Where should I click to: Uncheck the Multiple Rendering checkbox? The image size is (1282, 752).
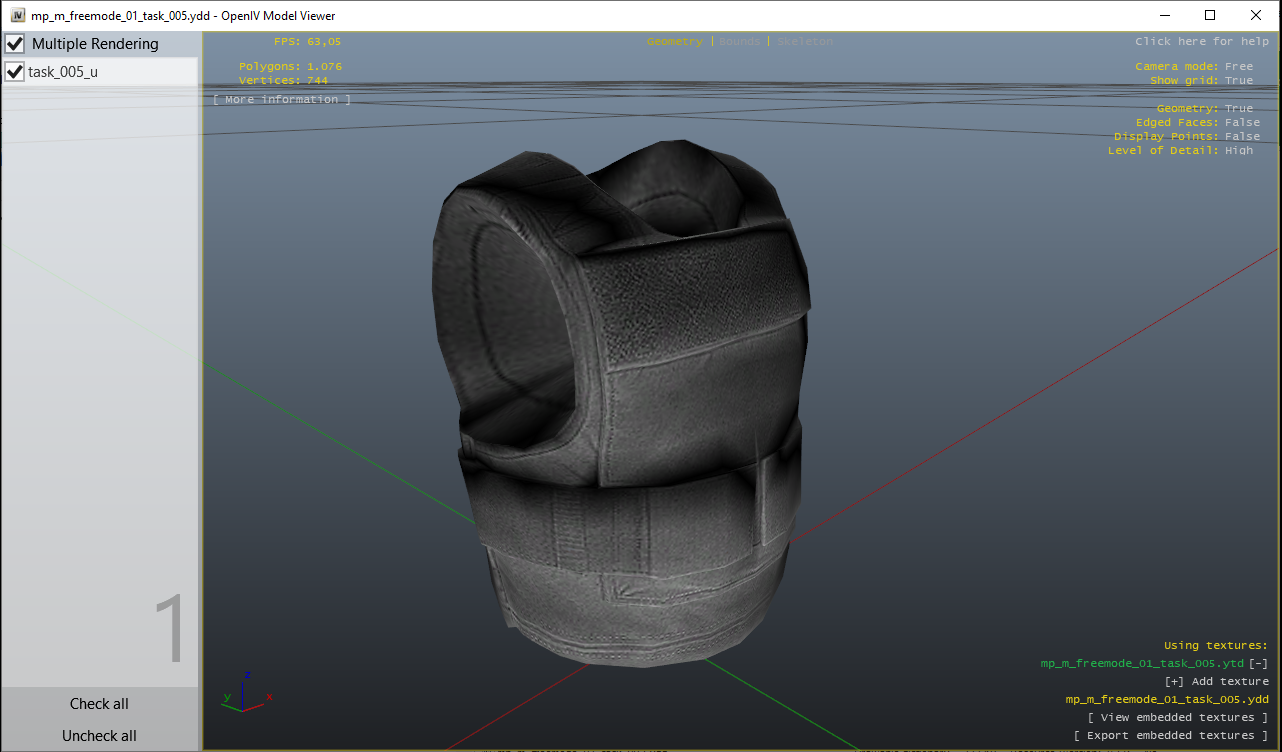tap(14, 43)
